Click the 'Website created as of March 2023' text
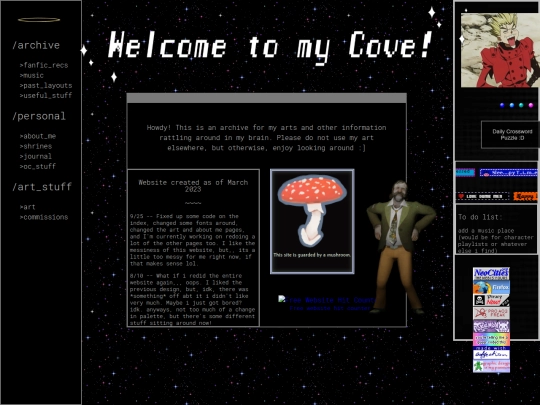The height and width of the screenshot is (405, 540). pos(193,186)
